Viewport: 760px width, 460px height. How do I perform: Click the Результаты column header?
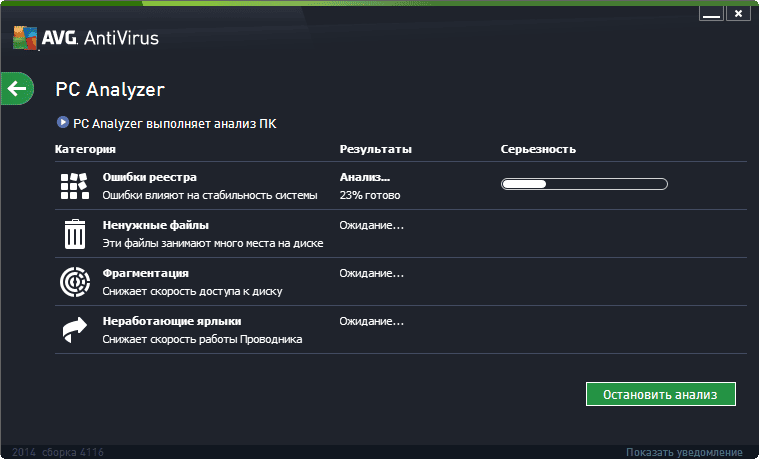point(376,149)
